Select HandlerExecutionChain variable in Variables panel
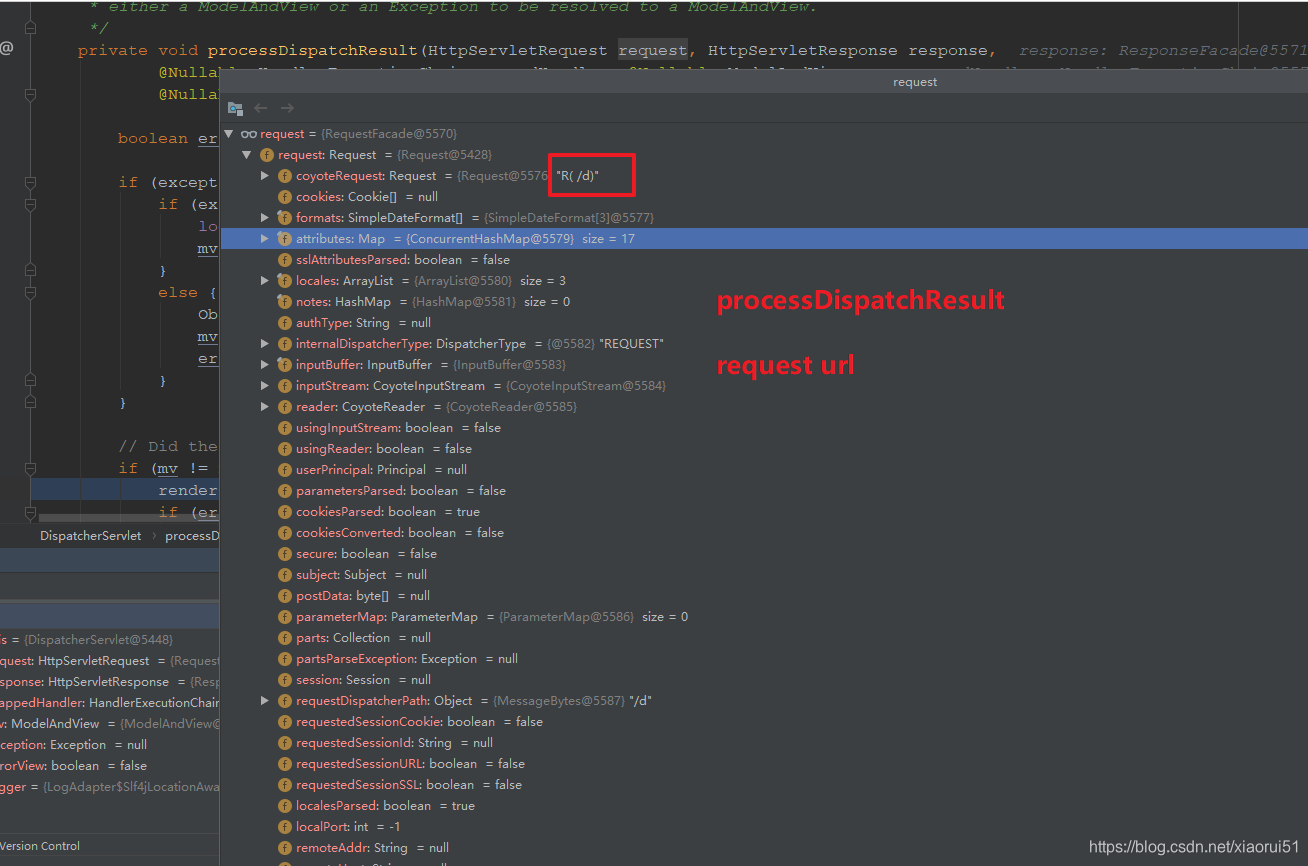The image size is (1308, 866). 109,703
